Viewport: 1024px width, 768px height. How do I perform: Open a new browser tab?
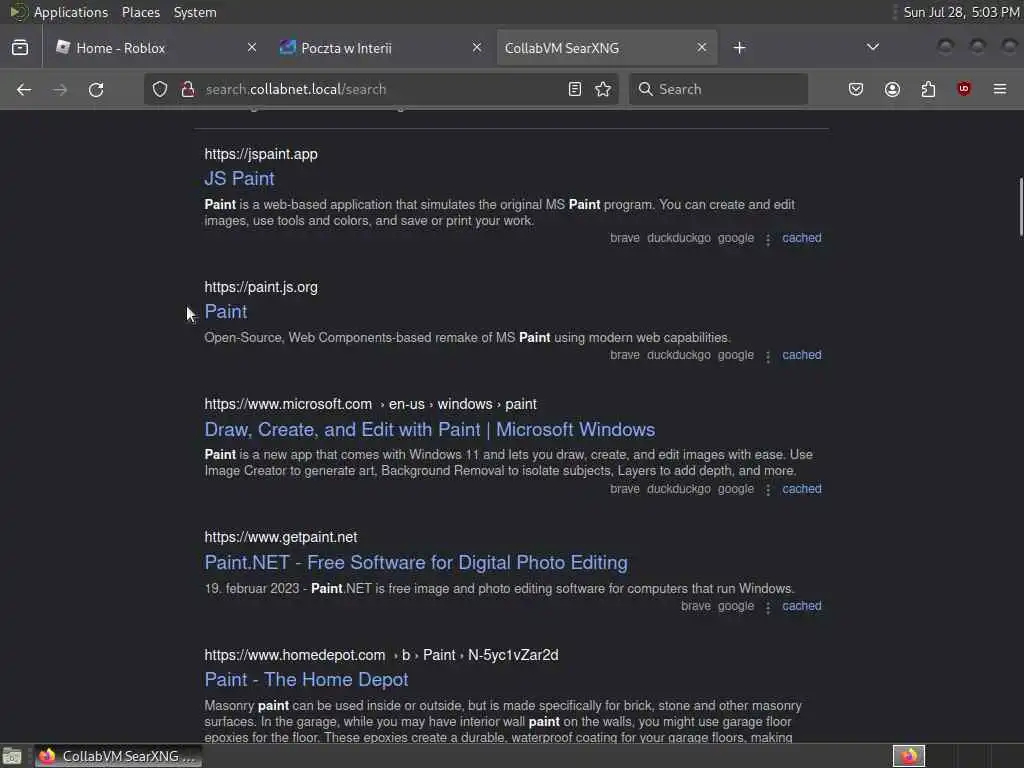pos(739,48)
